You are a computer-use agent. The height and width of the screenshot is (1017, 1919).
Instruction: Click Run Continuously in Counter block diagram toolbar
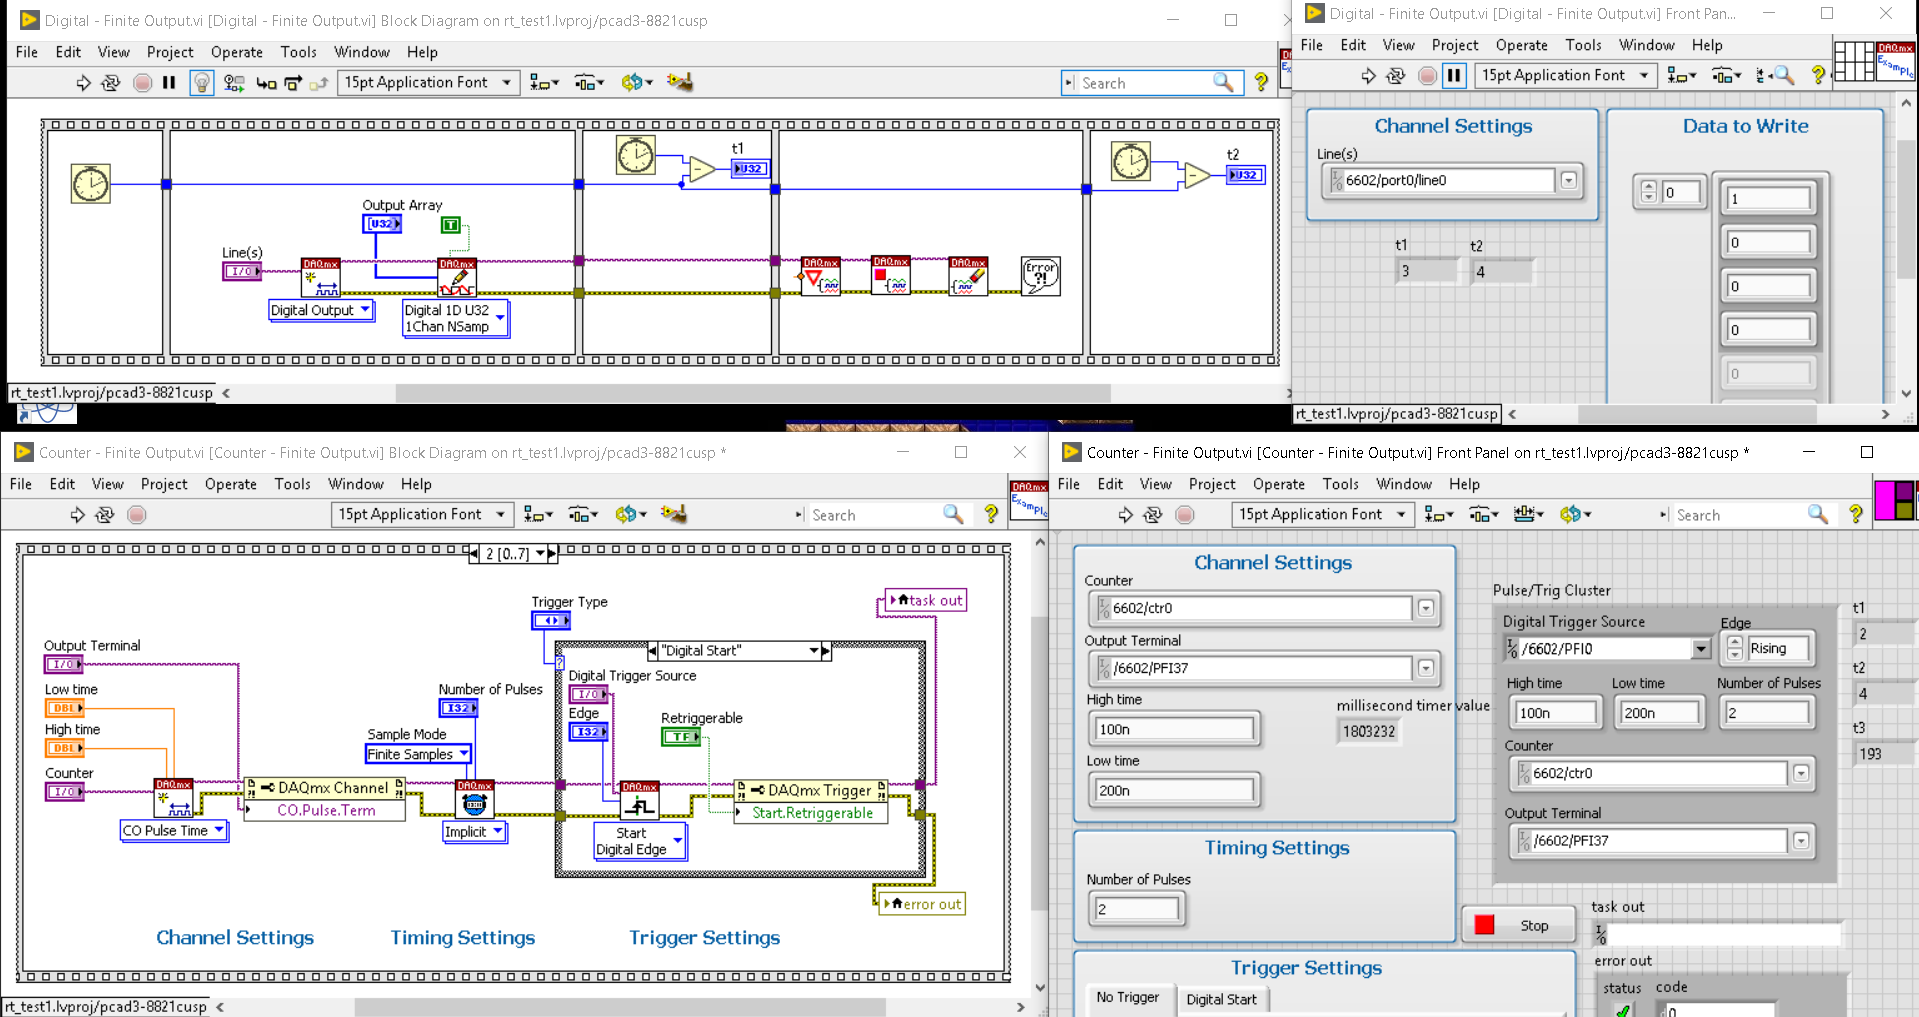point(105,515)
